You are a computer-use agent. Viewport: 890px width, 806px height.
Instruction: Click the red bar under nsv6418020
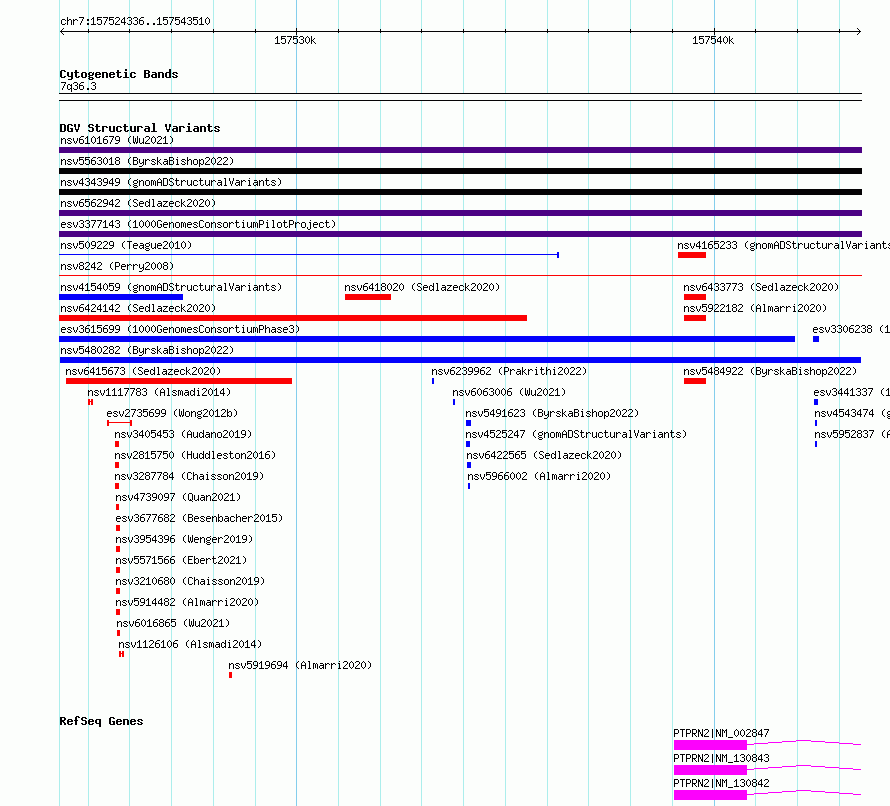pyautogui.click(x=368, y=297)
